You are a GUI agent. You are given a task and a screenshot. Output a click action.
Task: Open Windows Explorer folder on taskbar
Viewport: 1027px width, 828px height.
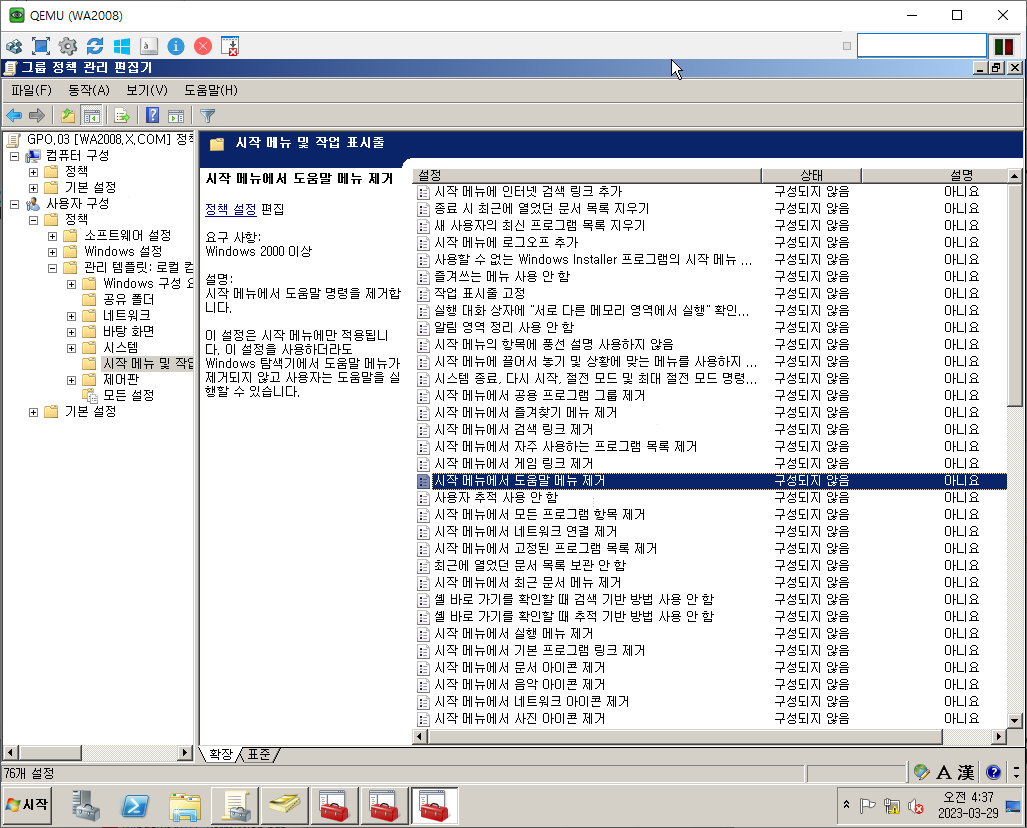(185, 806)
